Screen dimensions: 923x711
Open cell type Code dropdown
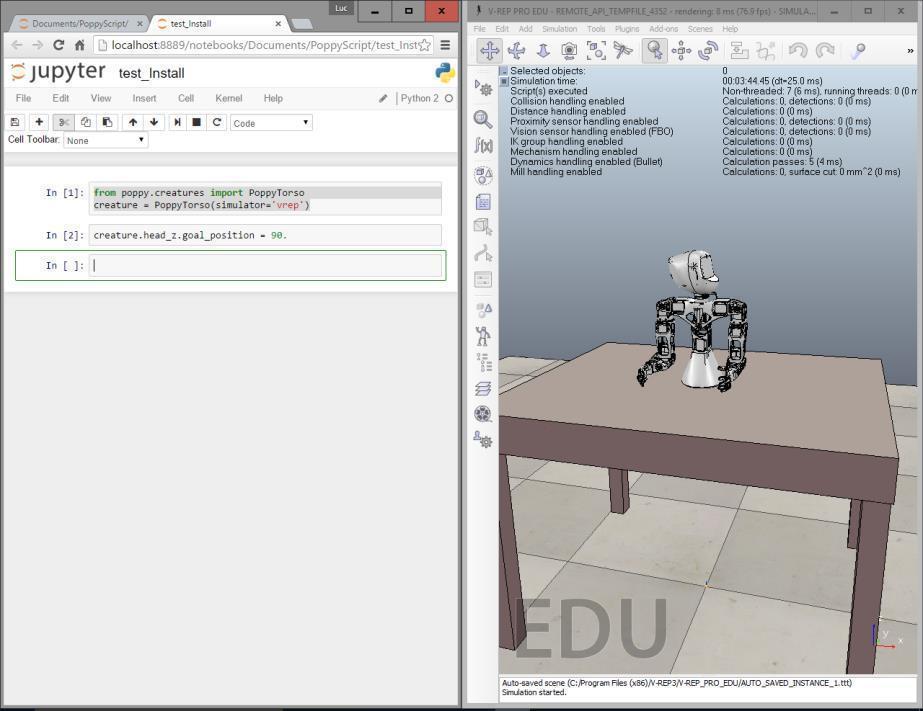coord(271,123)
